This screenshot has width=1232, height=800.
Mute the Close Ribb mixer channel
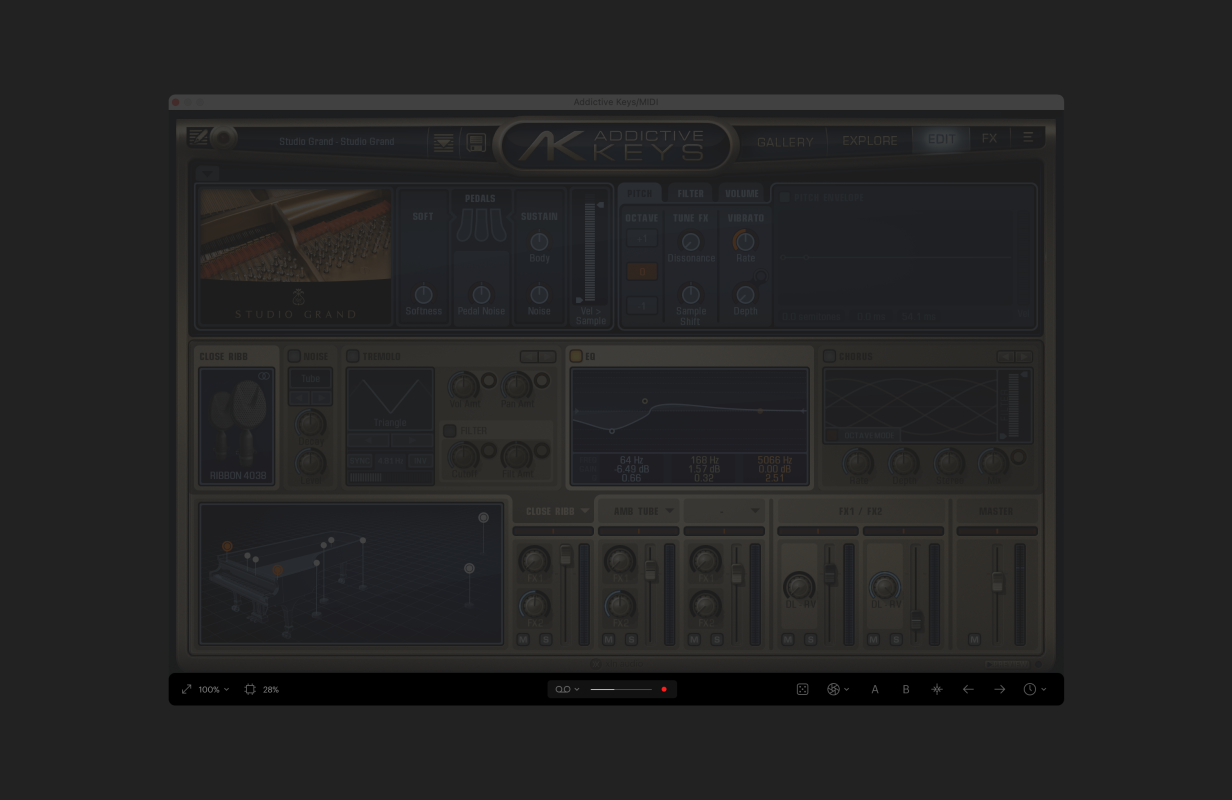coord(523,639)
